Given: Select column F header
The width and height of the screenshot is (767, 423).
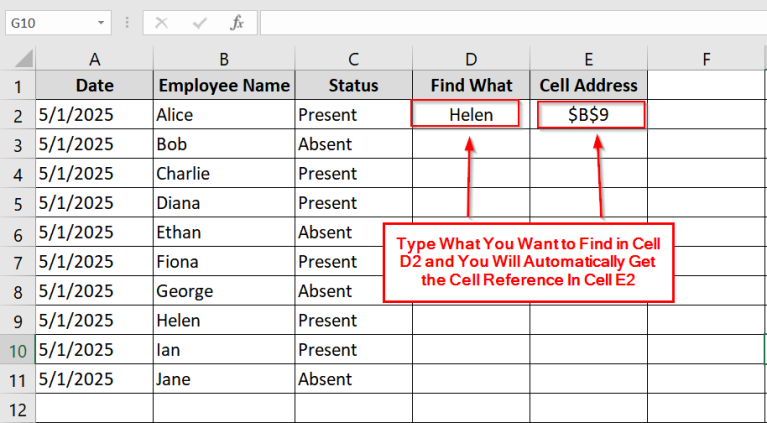Looking at the screenshot, I should click(706, 59).
